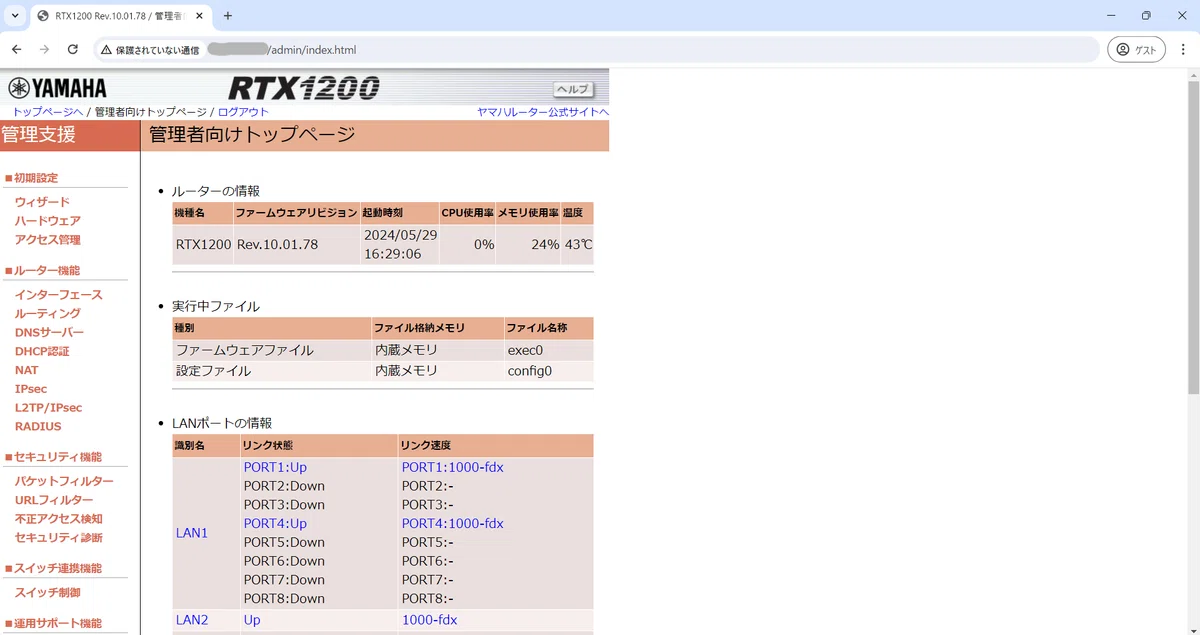Image resolution: width=1200 pixels, height=635 pixels.
Task: Click the 管理支援 sidebar title
Action: [x=38, y=135]
